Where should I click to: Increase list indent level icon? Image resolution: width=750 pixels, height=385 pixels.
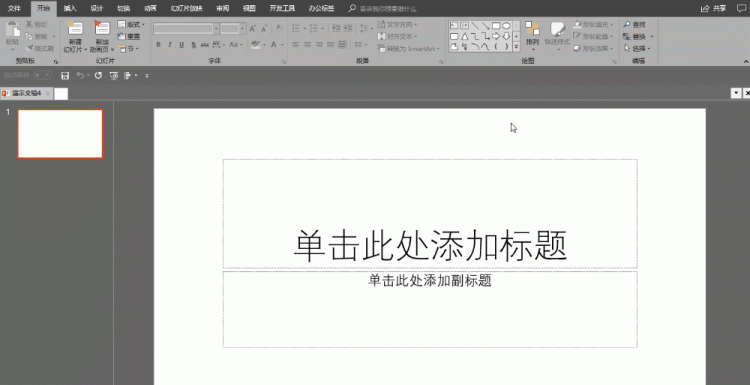pyautogui.click(x=348, y=29)
